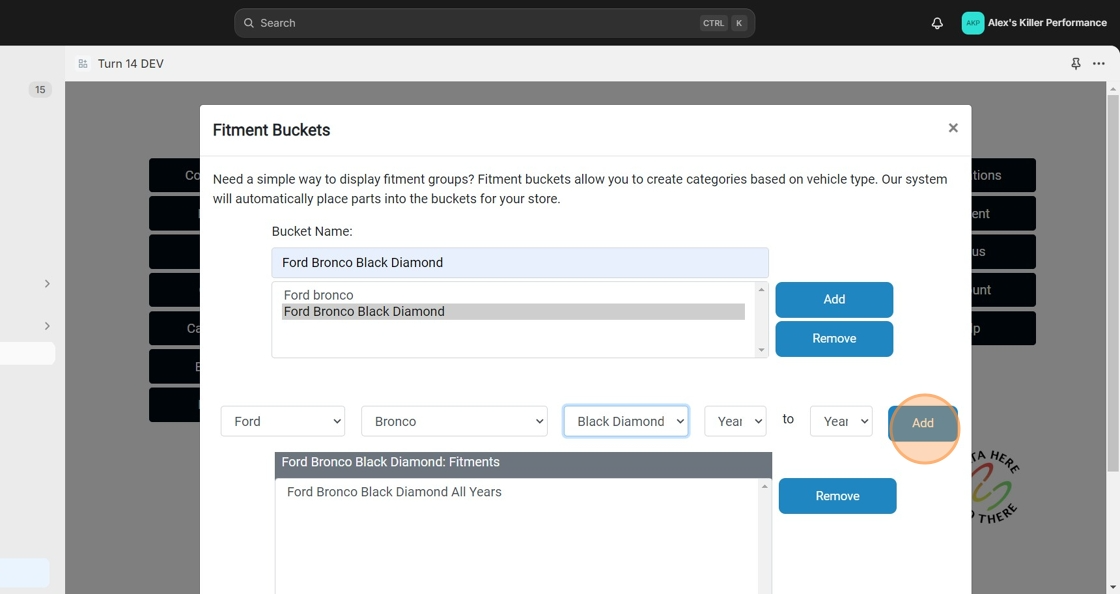Click the search magnifier icon
1120x594 pixels.
tap(249, 23)
